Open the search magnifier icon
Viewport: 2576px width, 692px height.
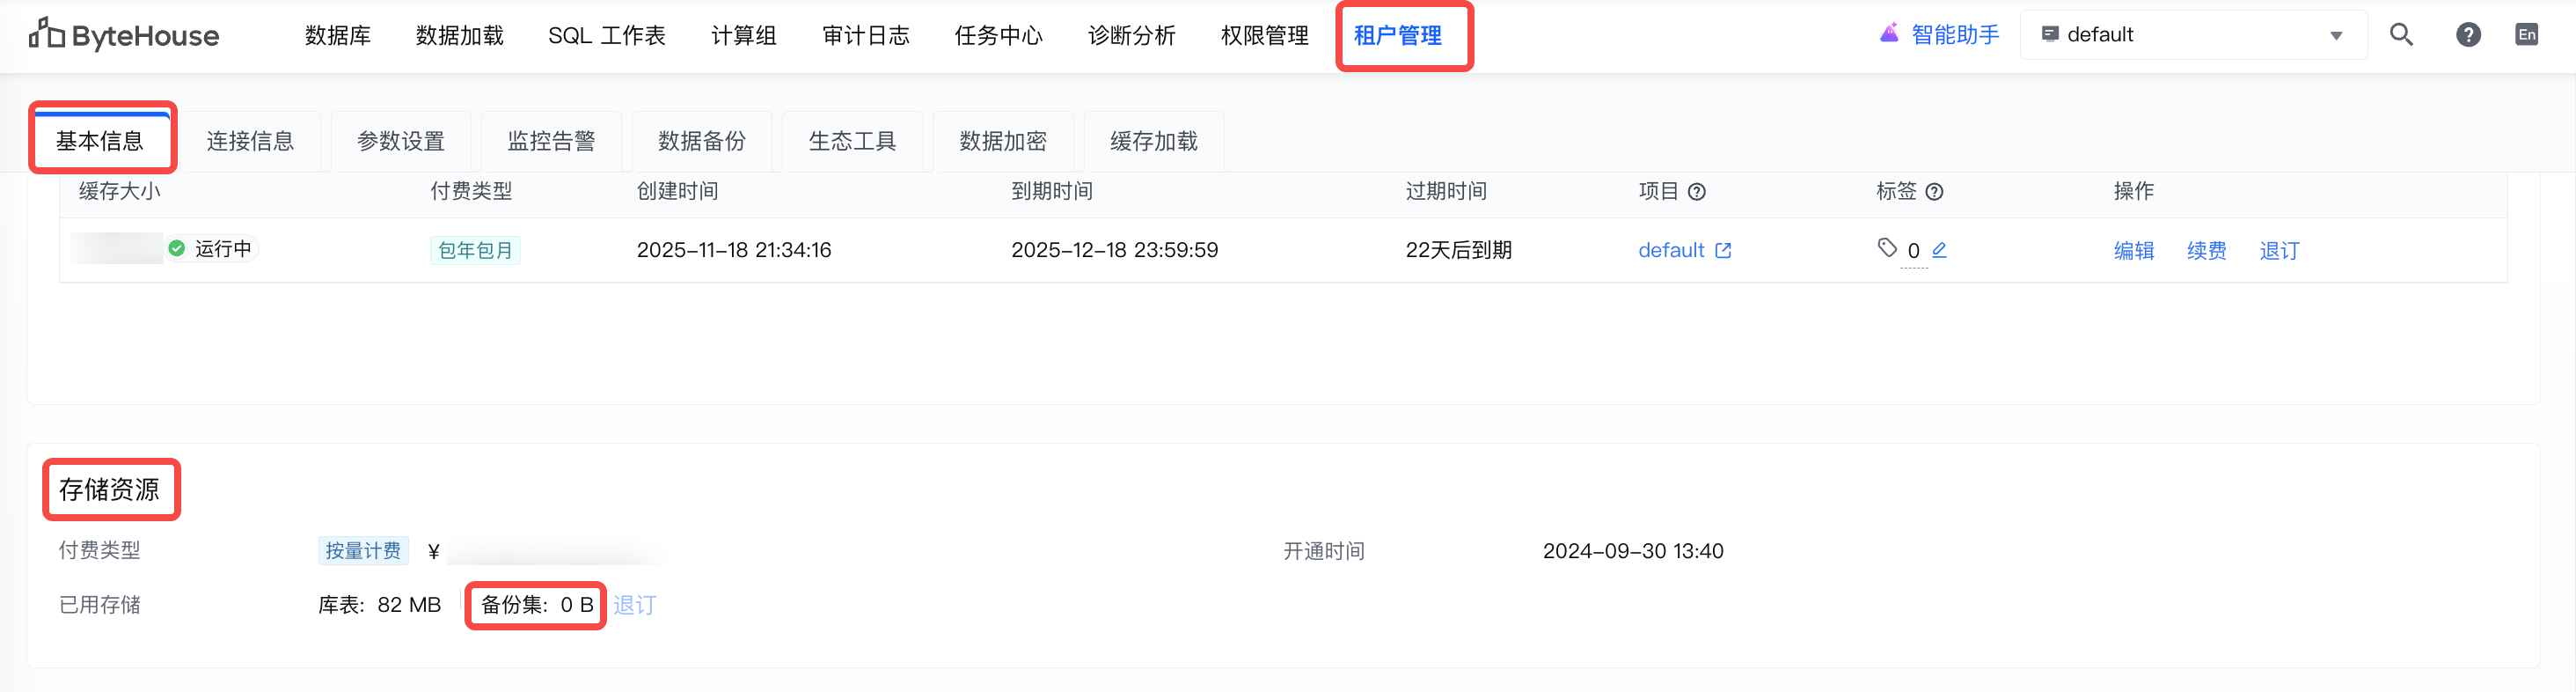[x=2401, y=35]
